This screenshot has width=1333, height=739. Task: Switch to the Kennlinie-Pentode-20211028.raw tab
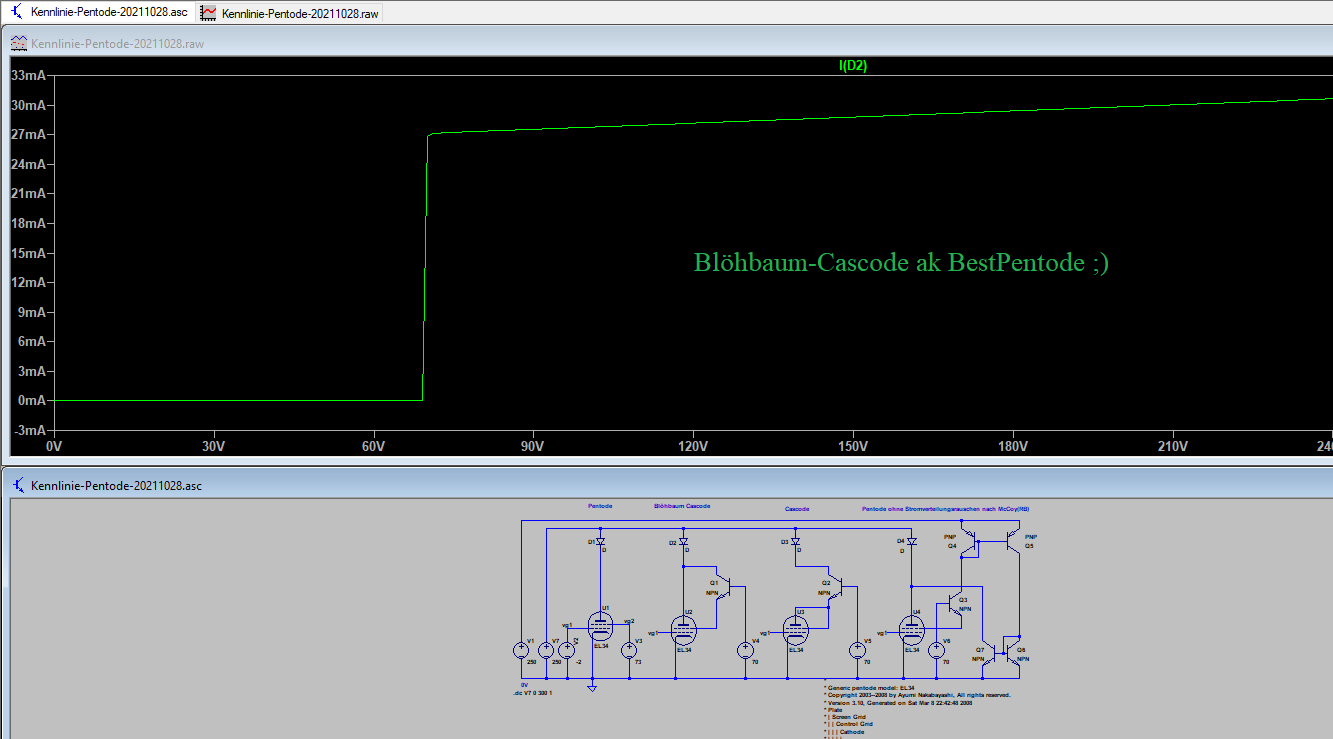[290, 14]
